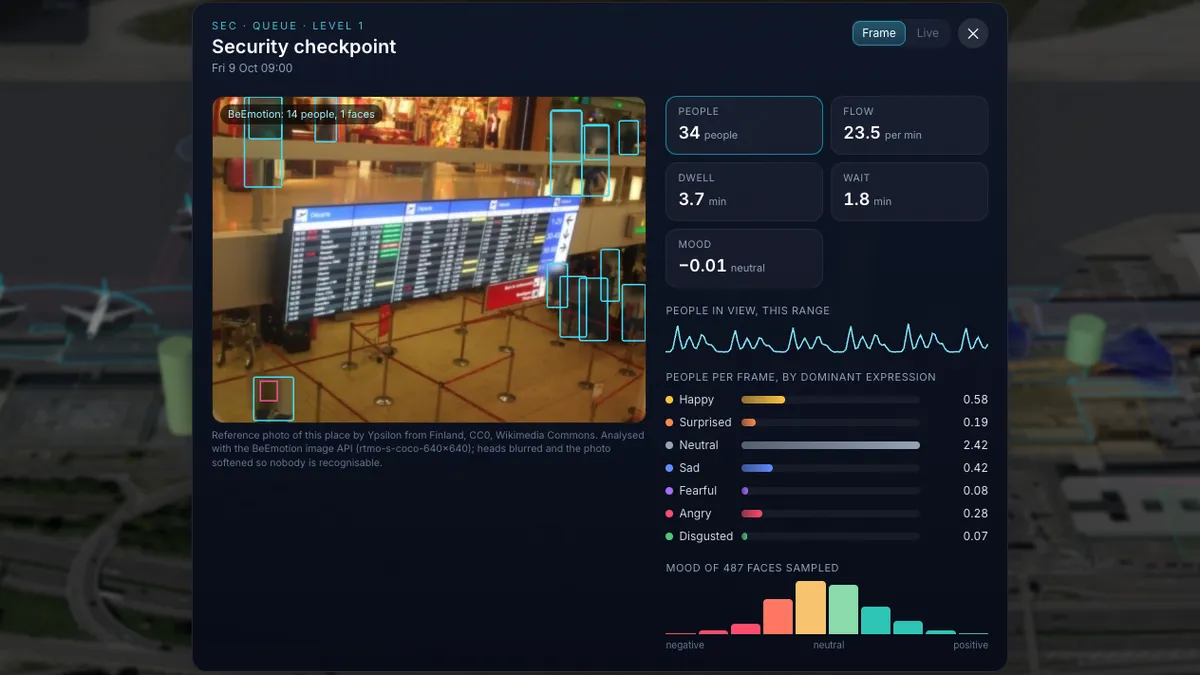Screen dimensions: 1200x675
Task: Click the "PEOPLE PER FRAME, BY DOMINANT EXPRESSION" heading
Action: coord(801,377)
